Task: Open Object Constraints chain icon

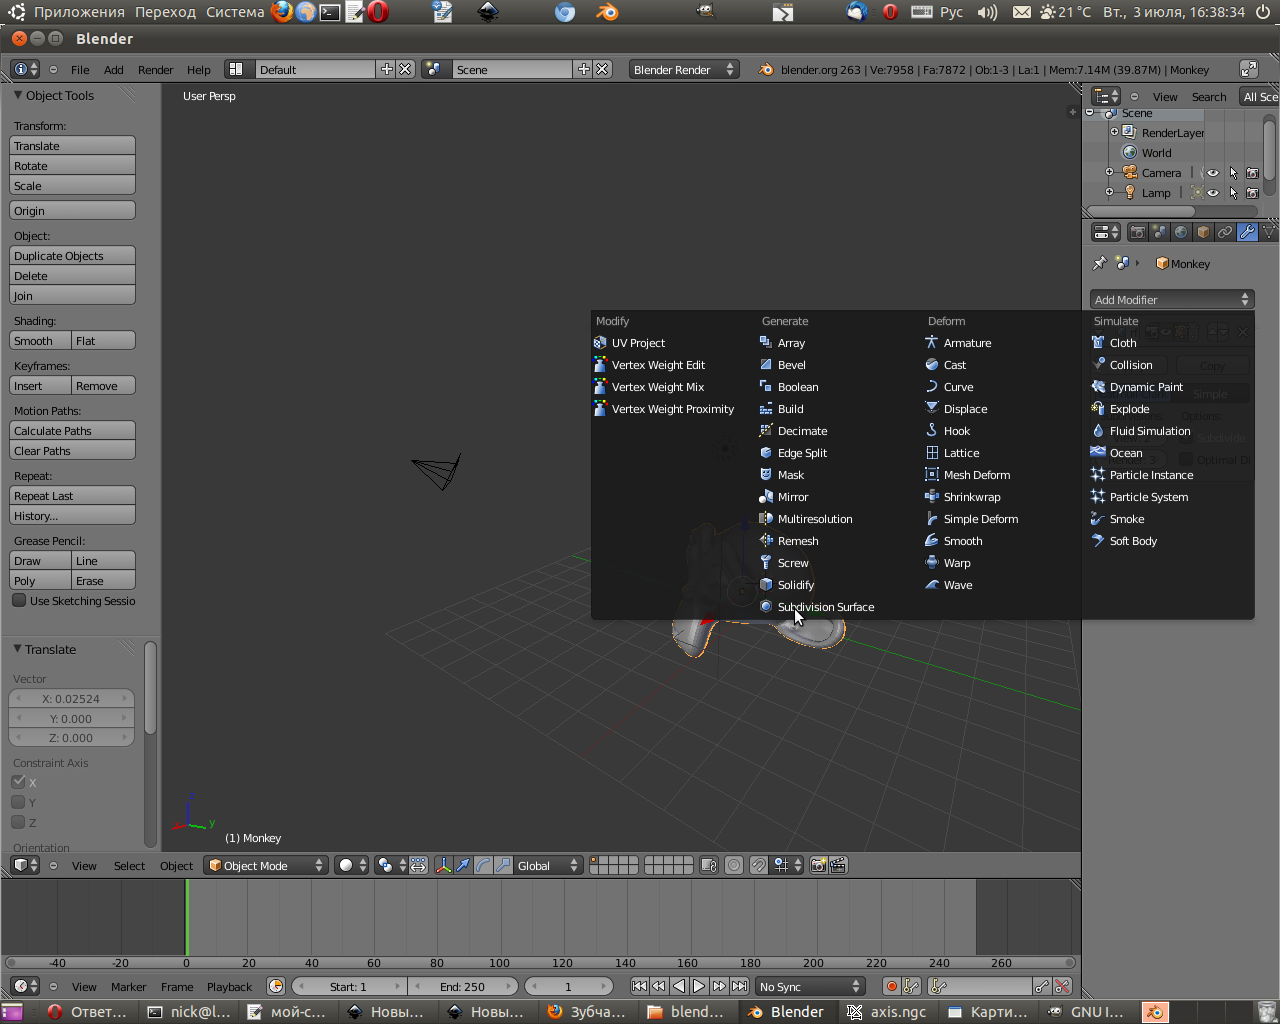Action: click(1225, 232)
